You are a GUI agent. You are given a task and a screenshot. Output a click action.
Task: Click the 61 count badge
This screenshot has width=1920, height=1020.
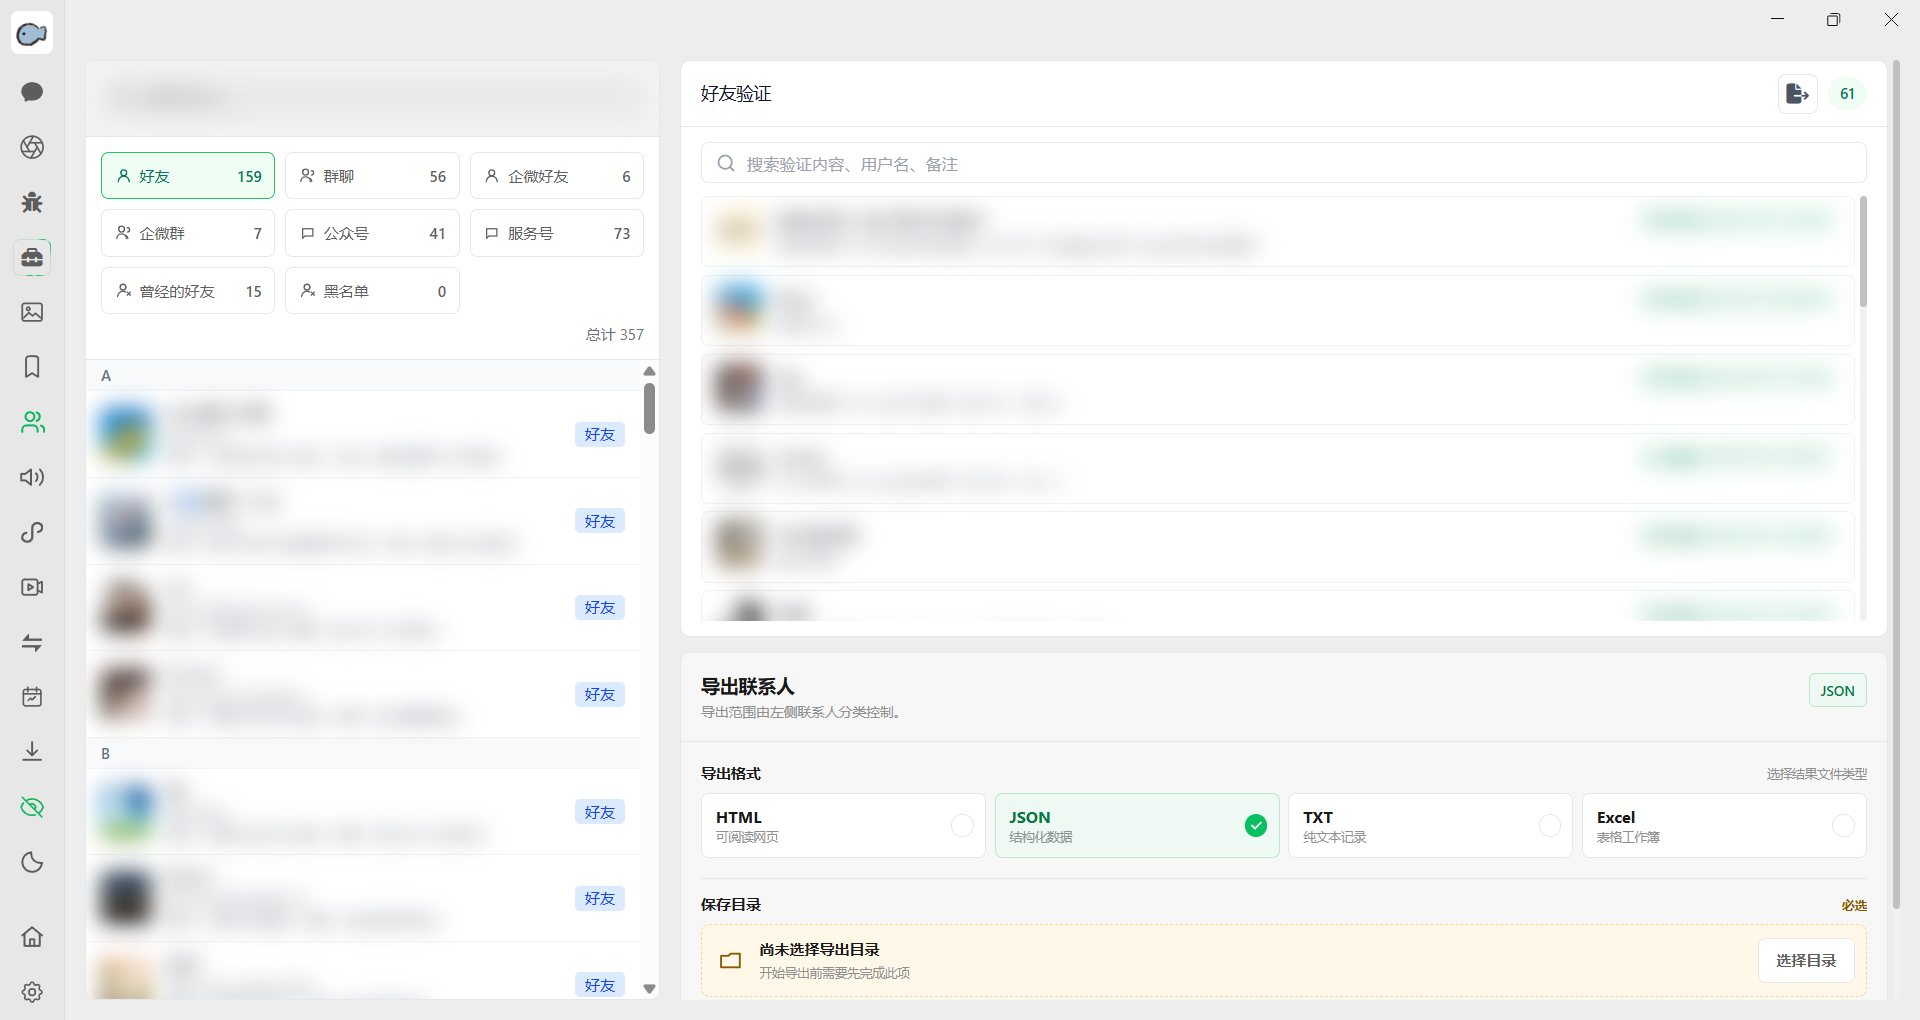1847,94
